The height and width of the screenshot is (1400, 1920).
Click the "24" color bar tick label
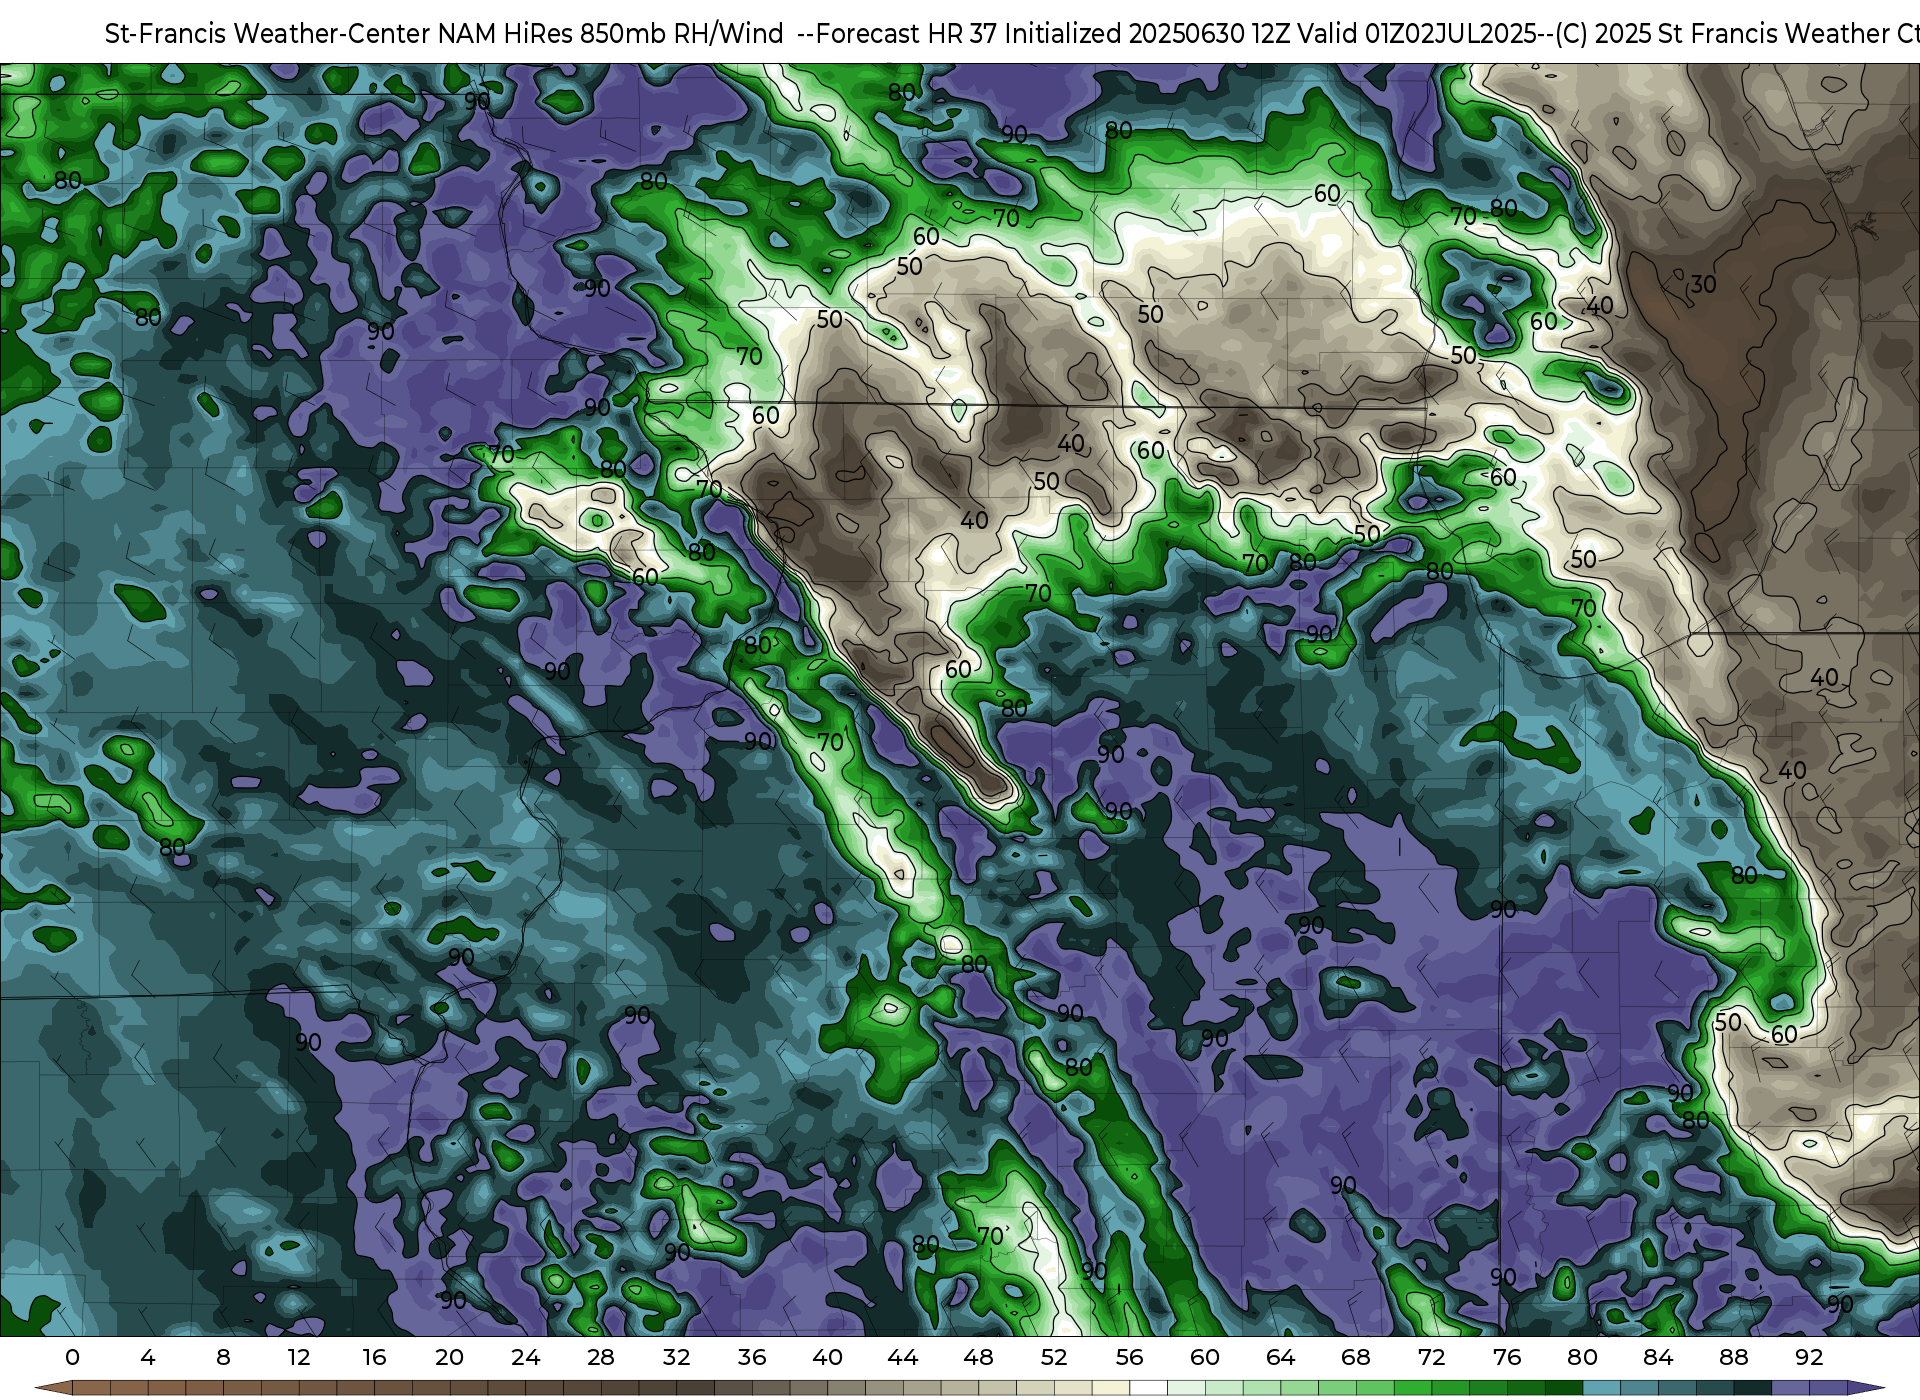(x=525, y=1357)
